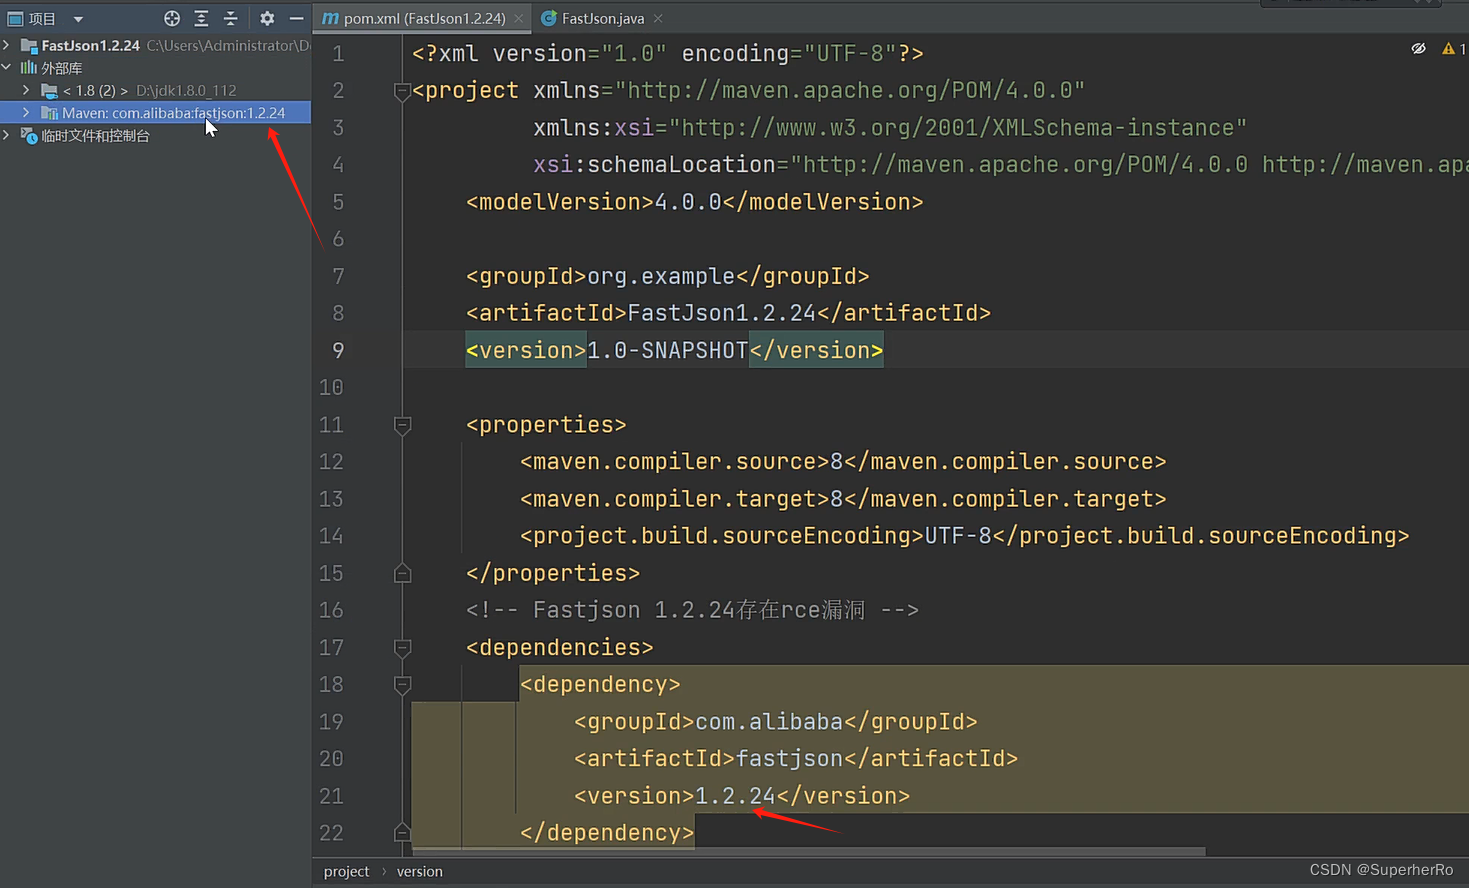1469x888 pixels.
Task: Click the Maven file icon on pom.xml tab
Action: coord(330,18)
